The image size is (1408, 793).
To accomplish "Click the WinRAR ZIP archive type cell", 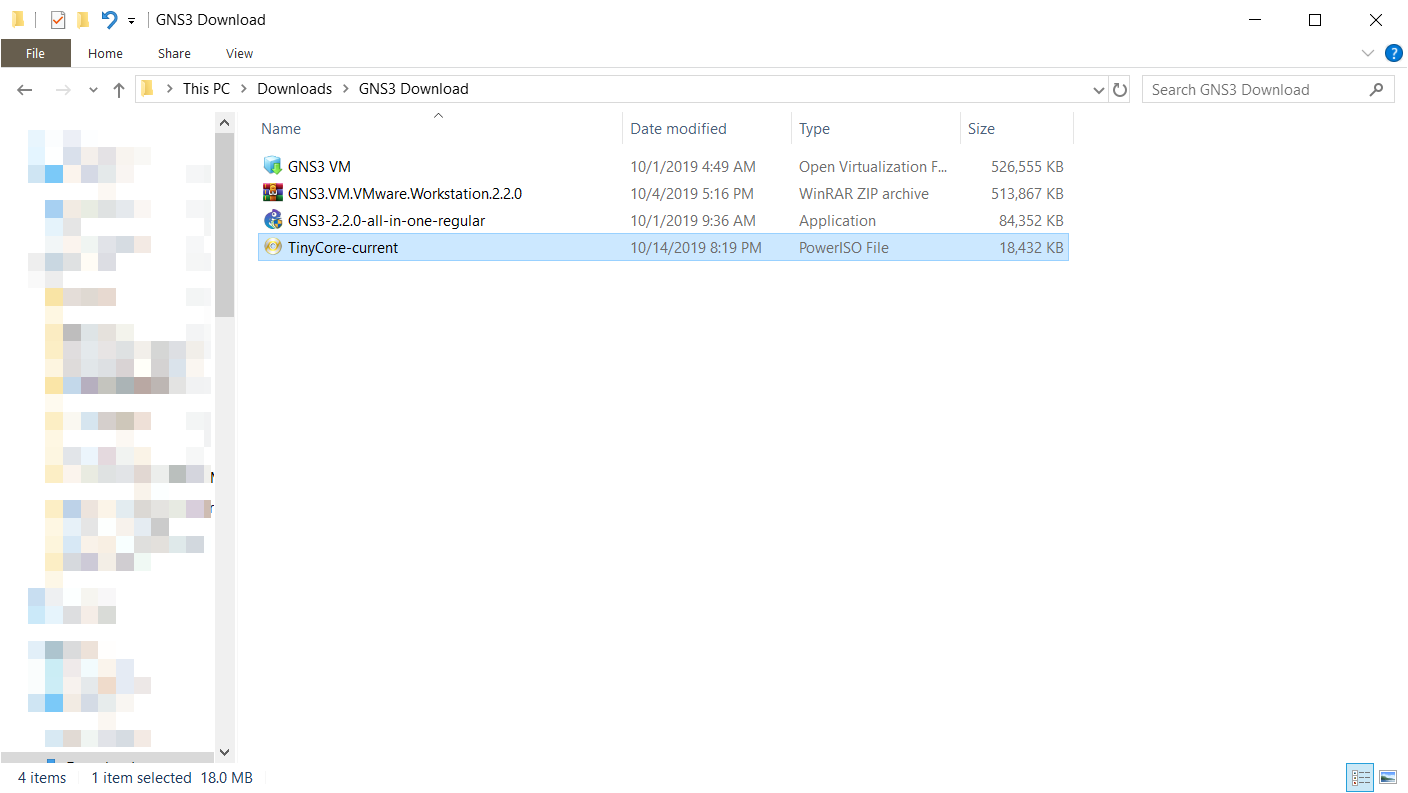I will click(864, 194).
